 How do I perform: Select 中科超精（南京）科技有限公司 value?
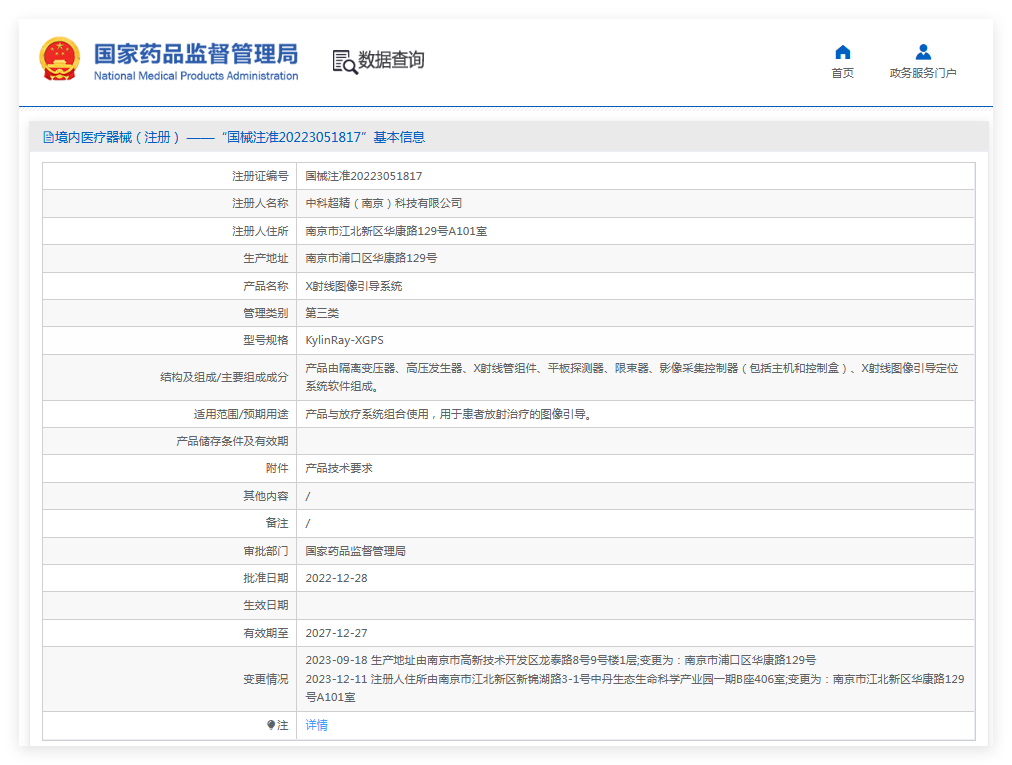point(383,203)
